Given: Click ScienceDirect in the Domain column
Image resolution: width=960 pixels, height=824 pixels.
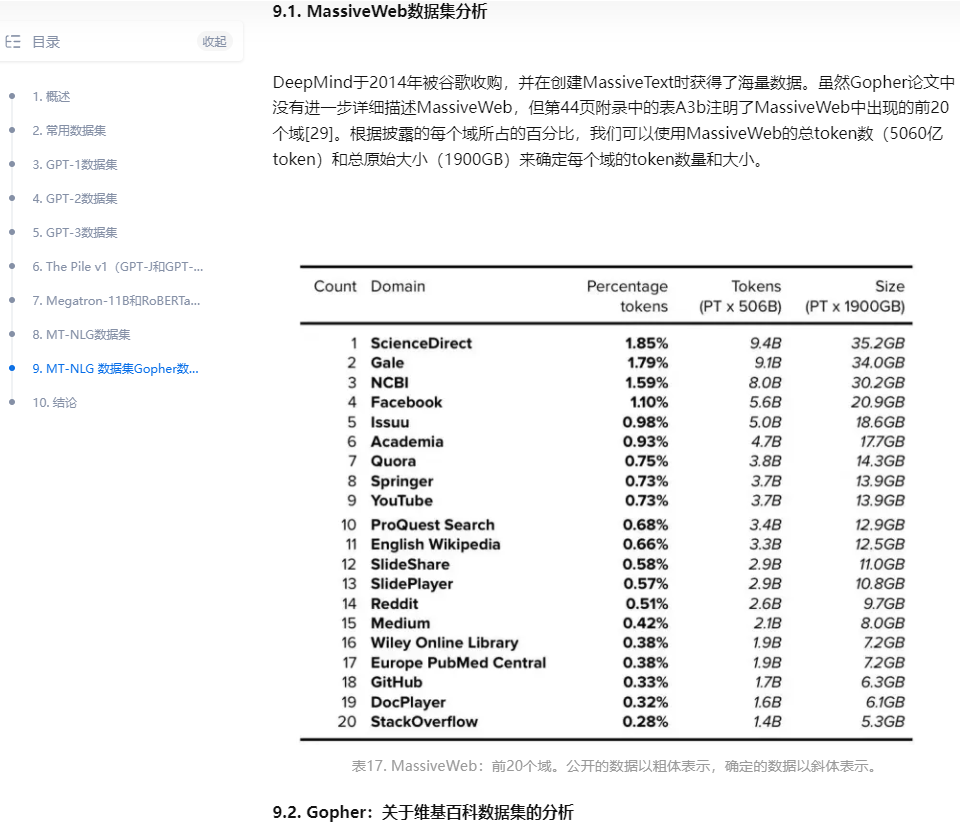Looking at the screenshot, I should [x=421, y=343].
